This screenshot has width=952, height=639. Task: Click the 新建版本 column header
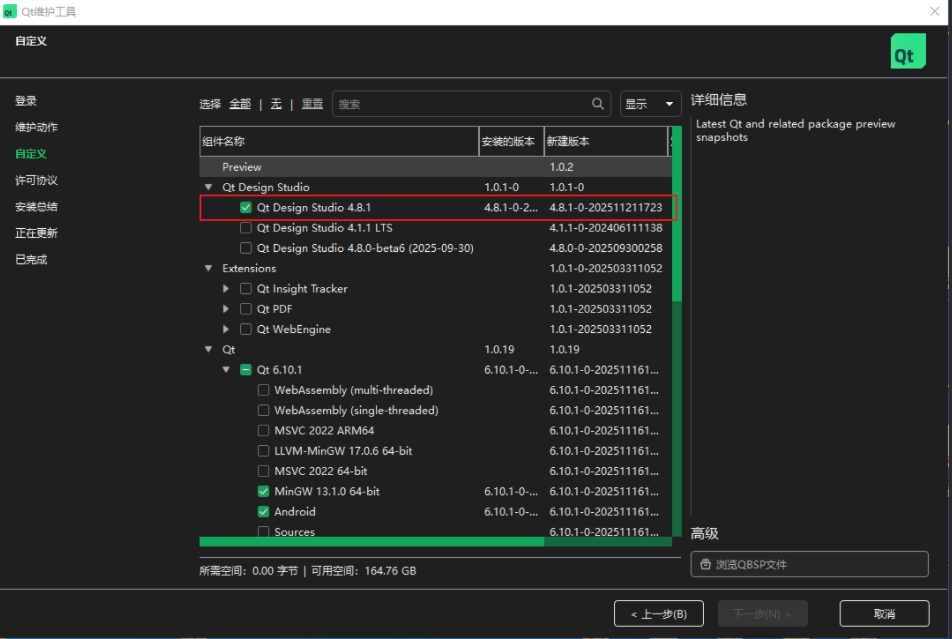point(606,142)
